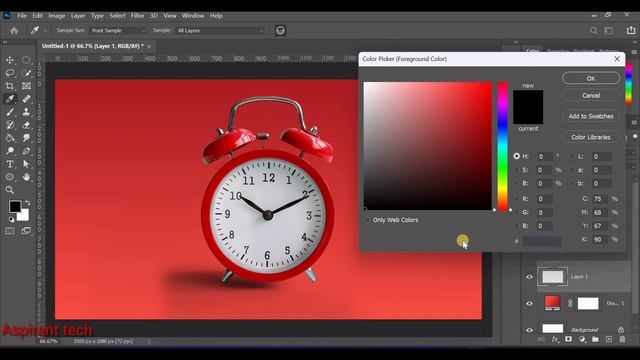Click Add to Swatches button
The height and width of the screenshot is (360, 640).
(591, 116)
